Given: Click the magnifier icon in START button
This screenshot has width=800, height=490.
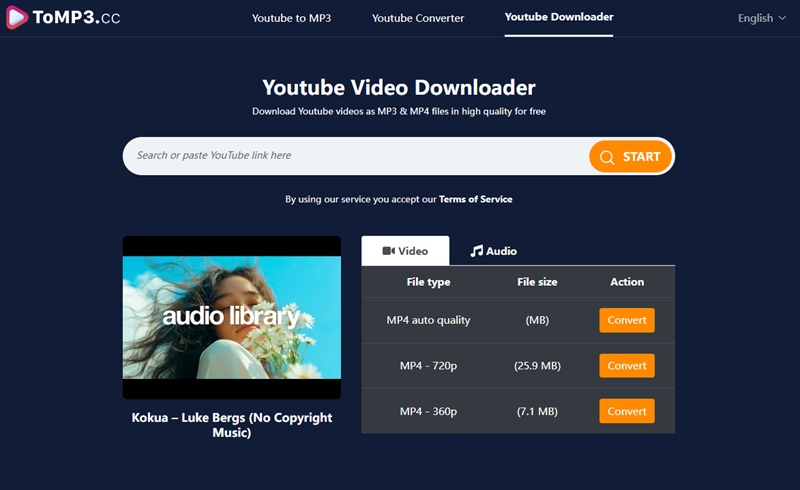Looking at the screenshot, I should pos(607,157).
